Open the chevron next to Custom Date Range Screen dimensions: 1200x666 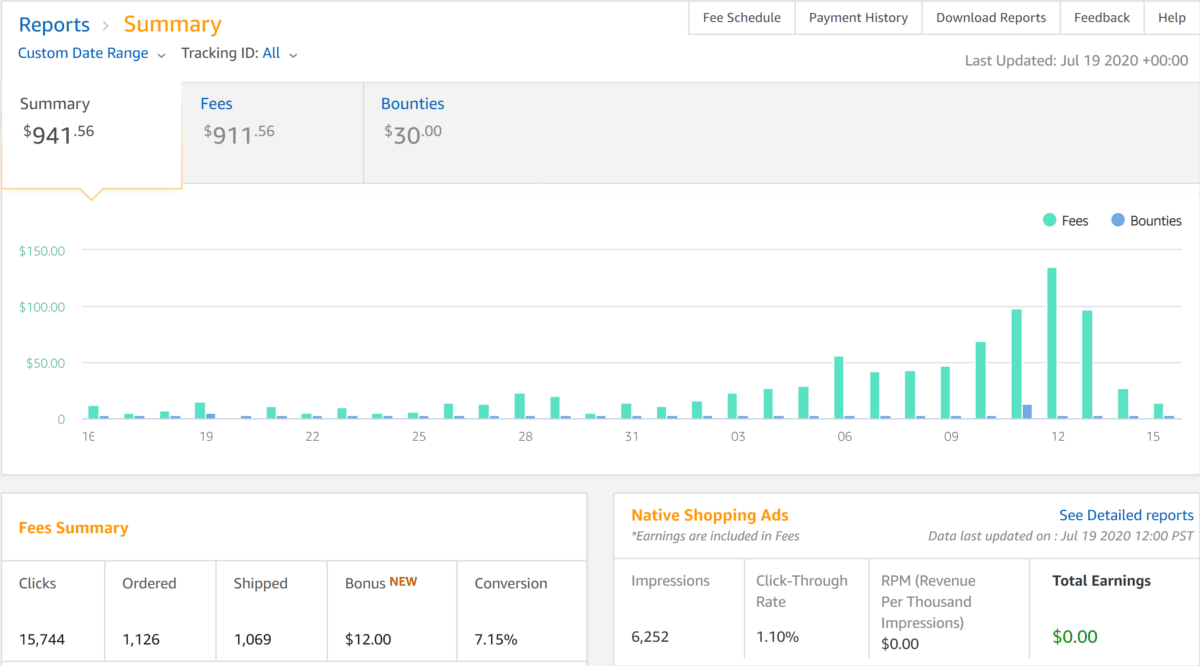tap(161, 54)
